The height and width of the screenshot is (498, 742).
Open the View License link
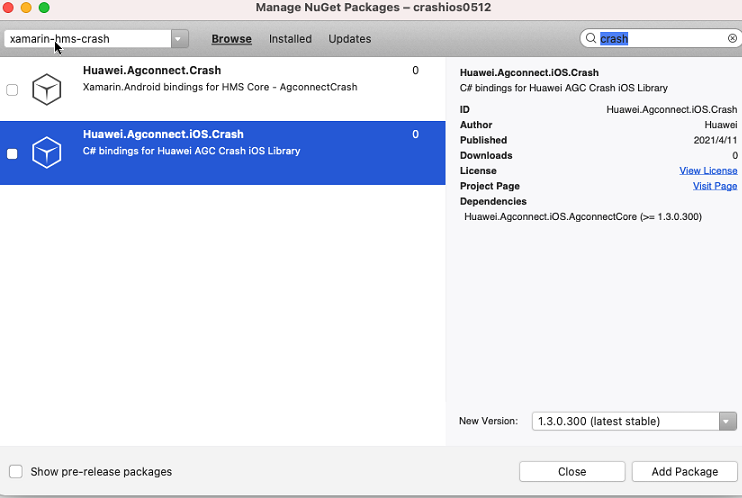click(x=708, y=171)
